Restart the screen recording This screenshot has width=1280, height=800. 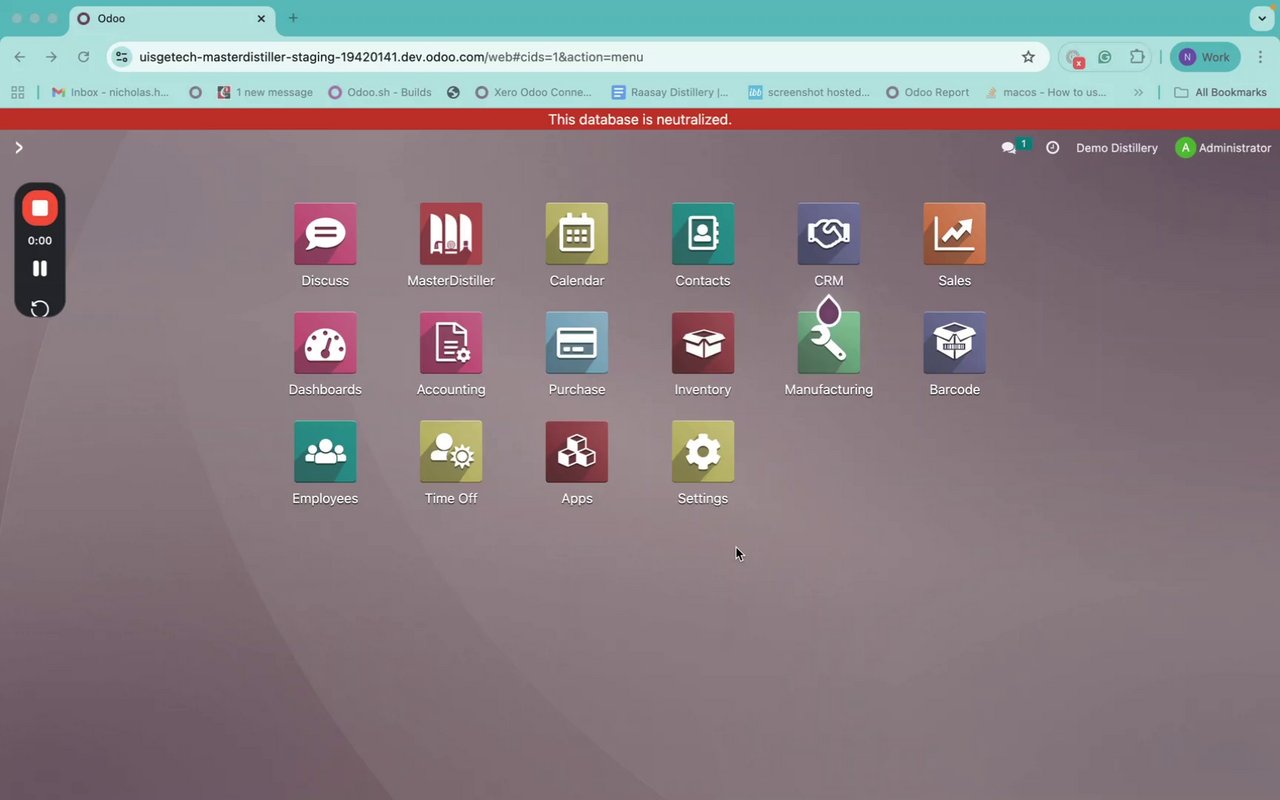[x=40, y=308]
